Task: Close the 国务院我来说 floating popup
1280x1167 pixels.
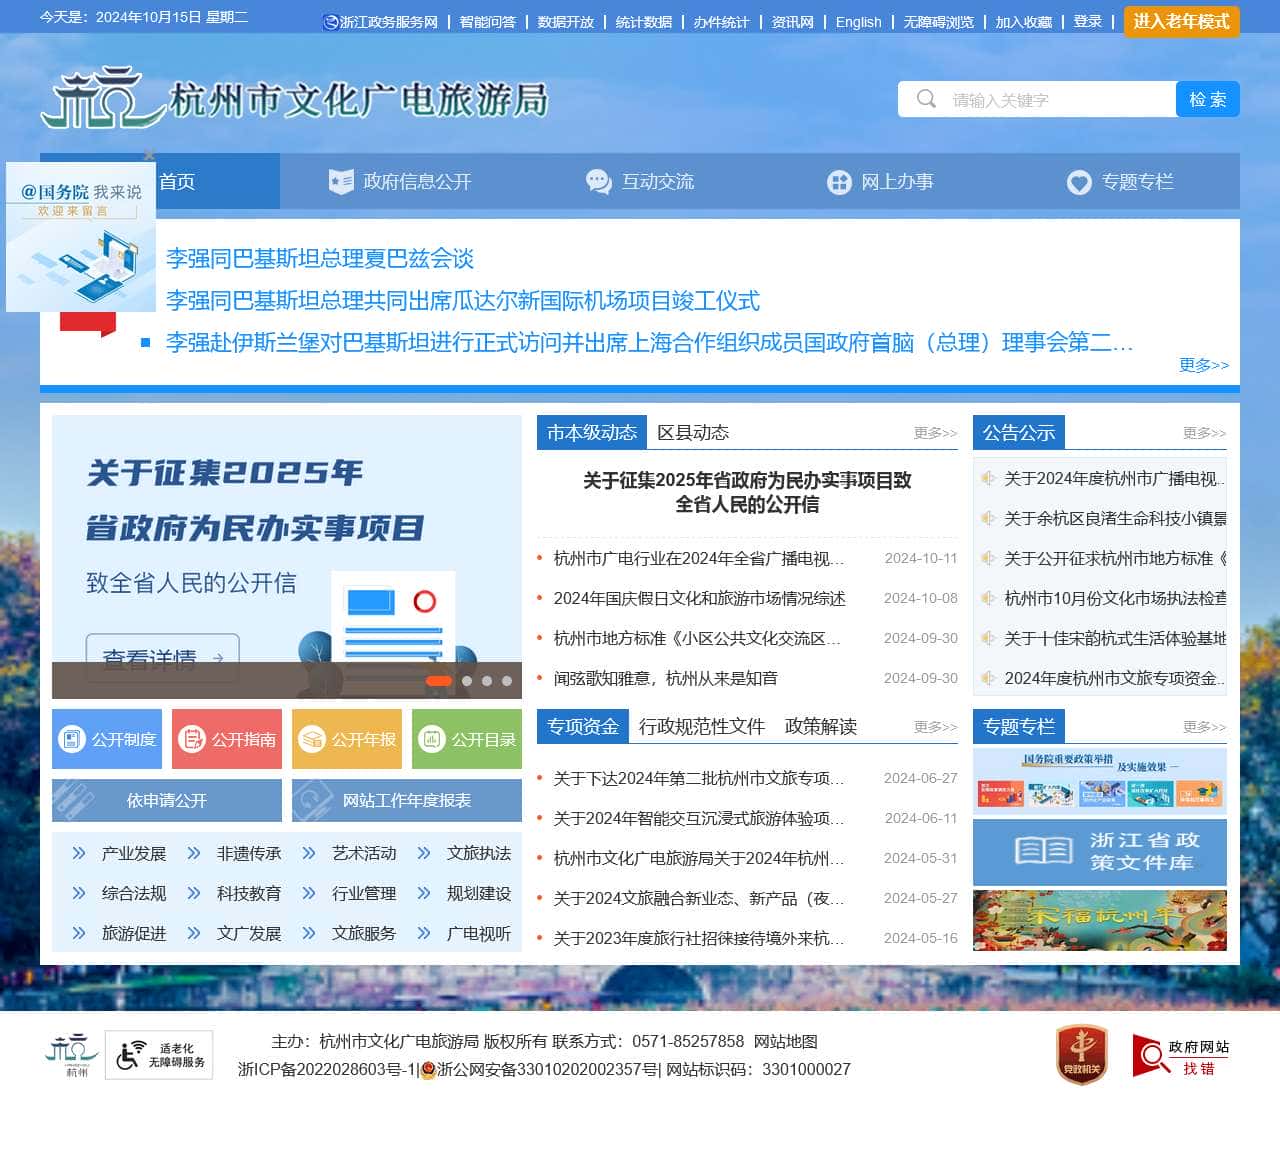Action: [x=149, y=155]
